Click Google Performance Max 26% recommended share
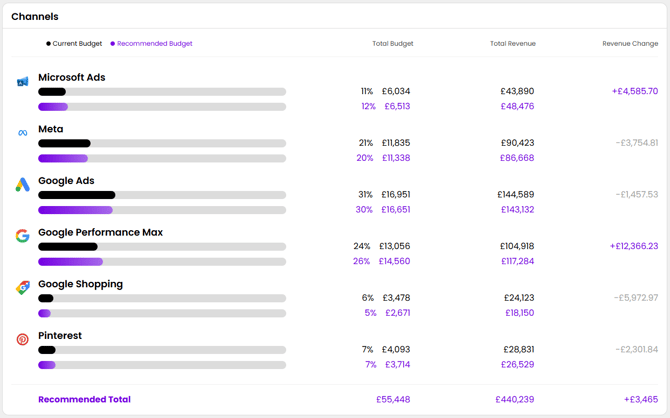 pyautogui.click(x=361, y=261)
